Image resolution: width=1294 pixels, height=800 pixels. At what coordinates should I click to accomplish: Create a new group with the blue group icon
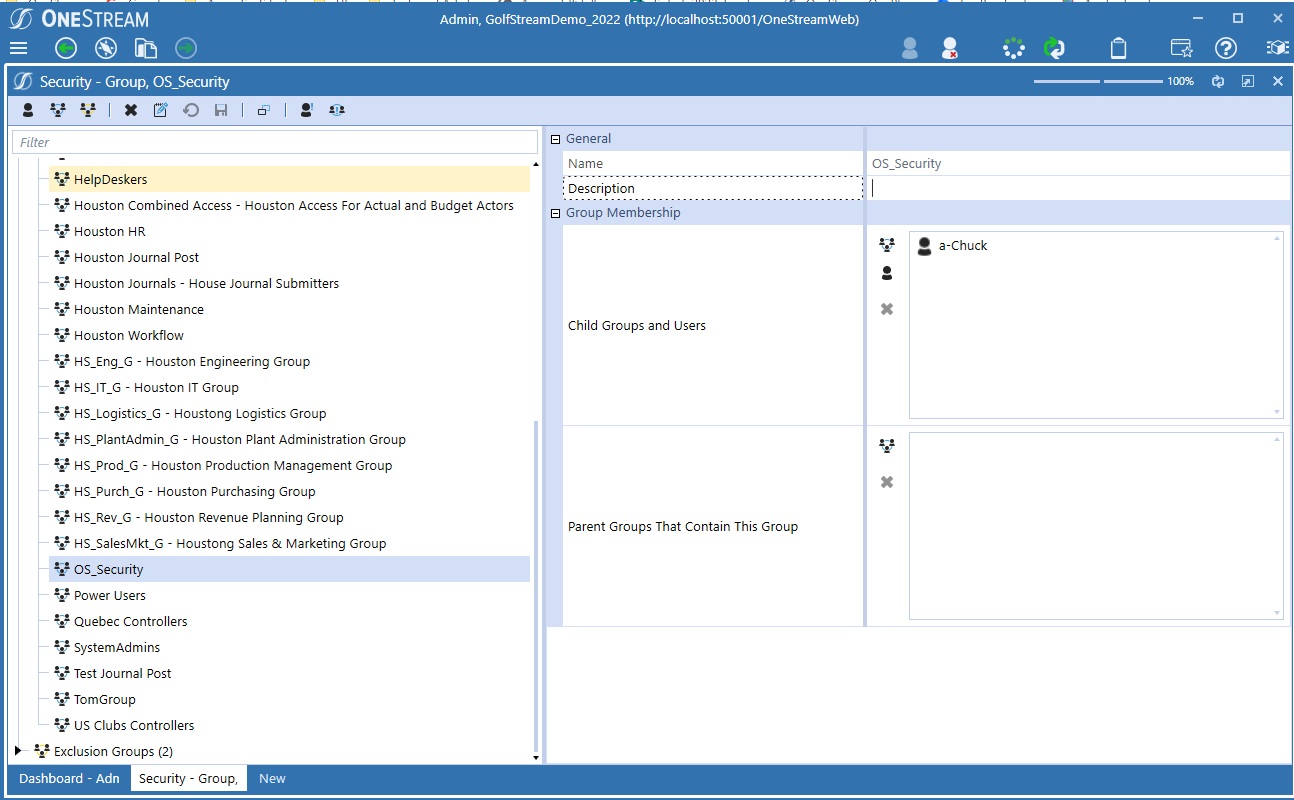[x=58, y=110]
